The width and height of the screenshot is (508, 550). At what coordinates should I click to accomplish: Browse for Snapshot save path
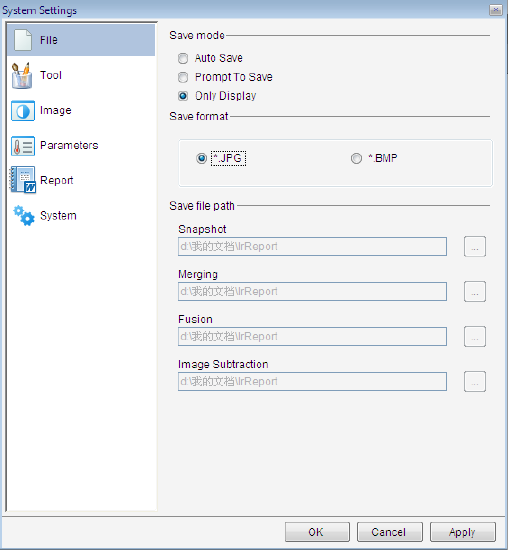point(475,247)
